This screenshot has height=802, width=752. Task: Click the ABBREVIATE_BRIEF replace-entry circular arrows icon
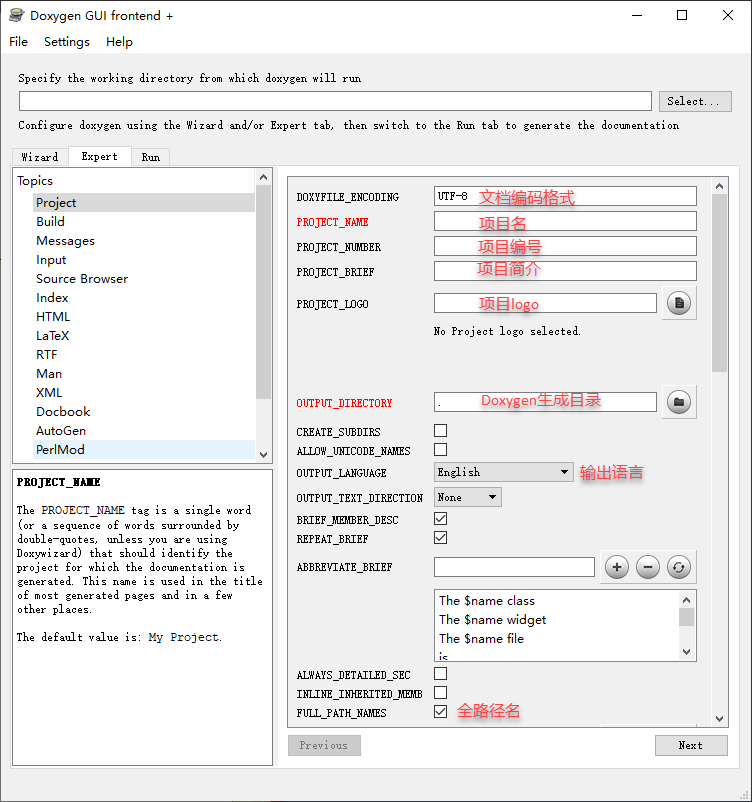tap(679, 567)
